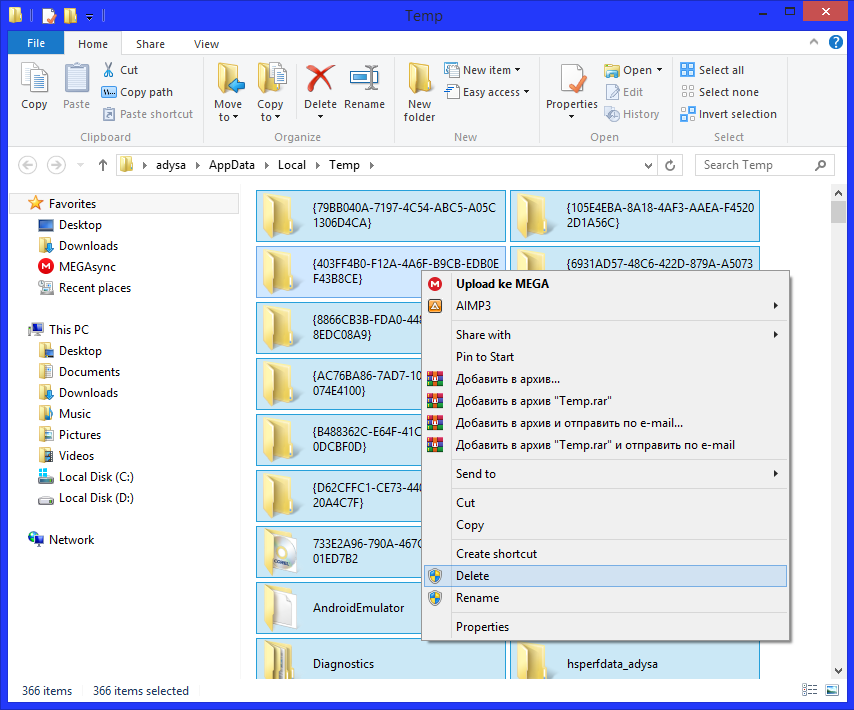Screen dimensions: 854x710
Task: Choose Delete from the context menu
Action: 473,576
